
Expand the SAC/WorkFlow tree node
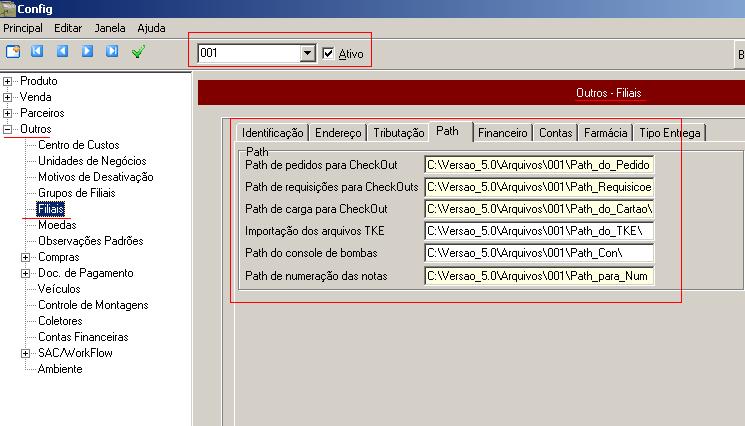click(26, 353)
